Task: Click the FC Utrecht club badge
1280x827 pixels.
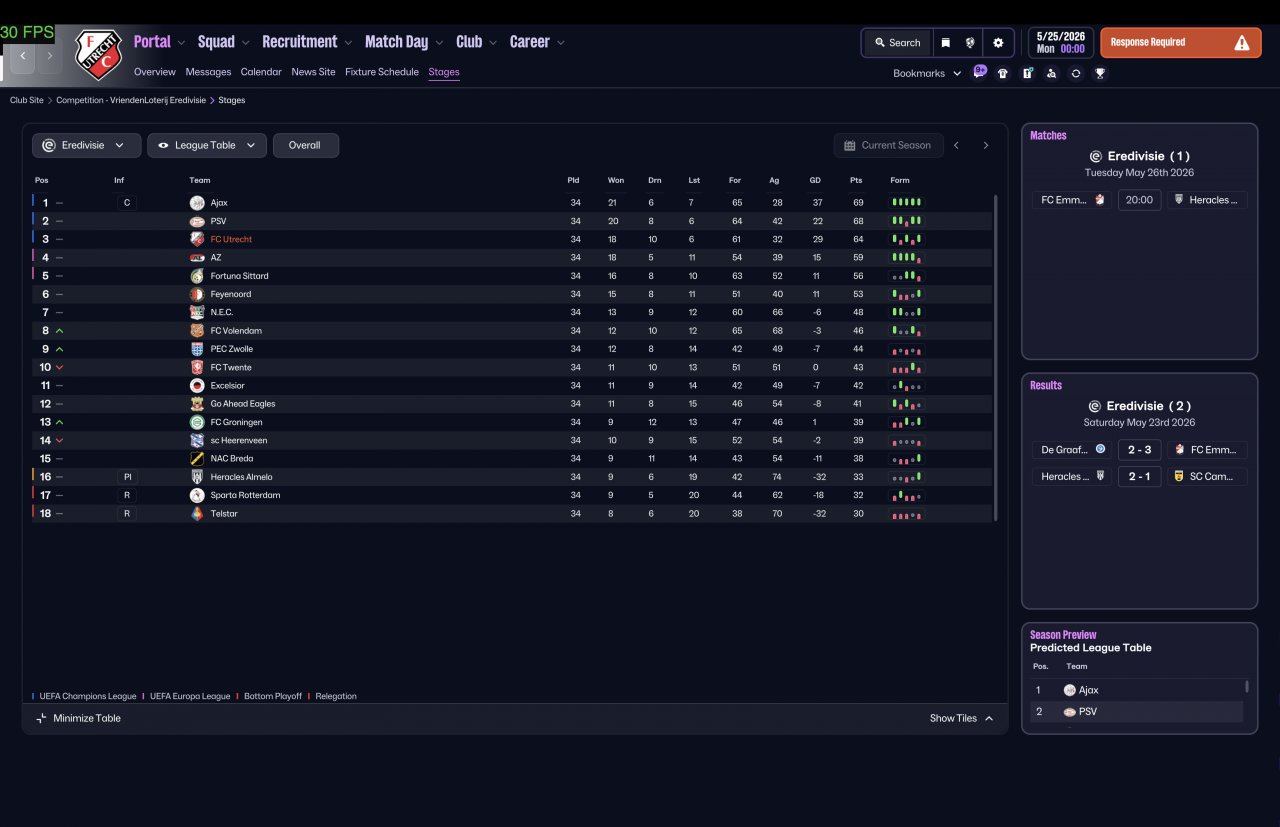Action: [x=99, y=54]
